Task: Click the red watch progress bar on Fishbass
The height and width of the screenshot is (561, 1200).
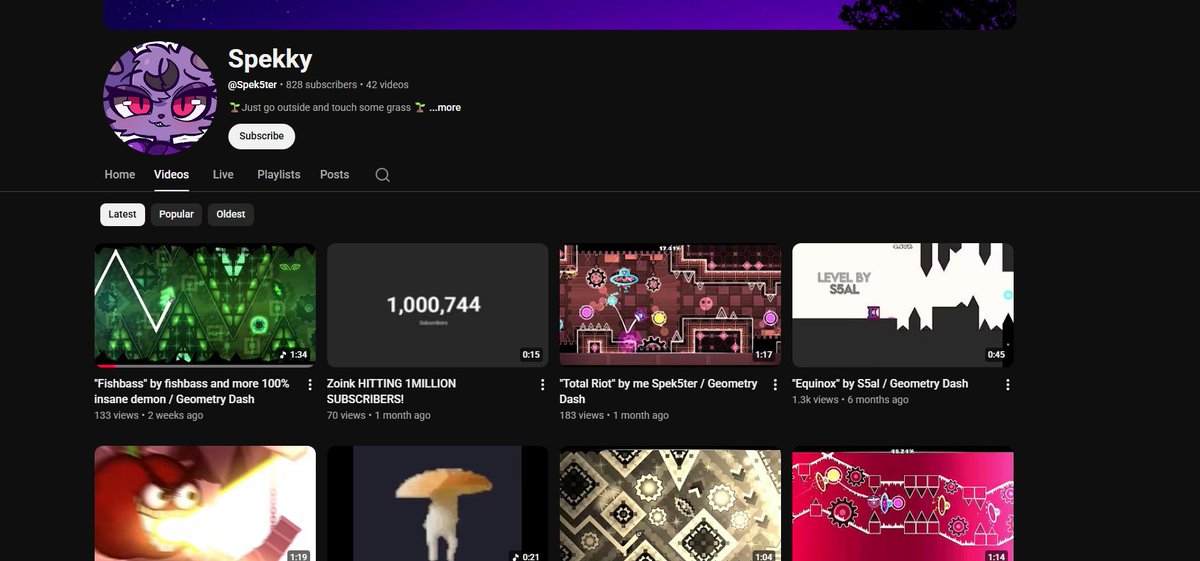Action: click(106, 366)
